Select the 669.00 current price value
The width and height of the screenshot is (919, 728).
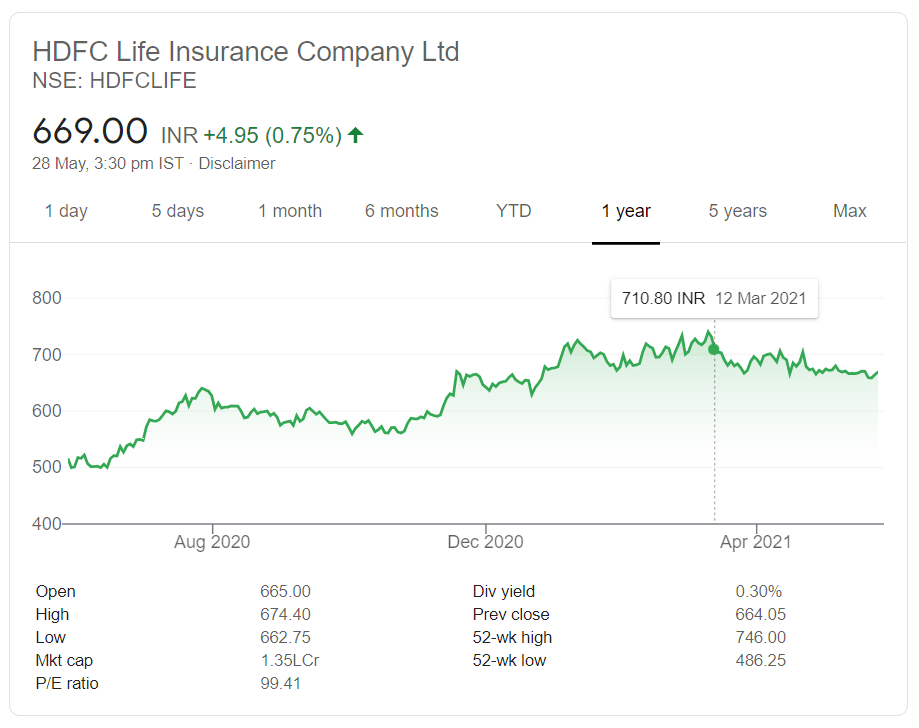pyautogui.click(x=90, y=131)
